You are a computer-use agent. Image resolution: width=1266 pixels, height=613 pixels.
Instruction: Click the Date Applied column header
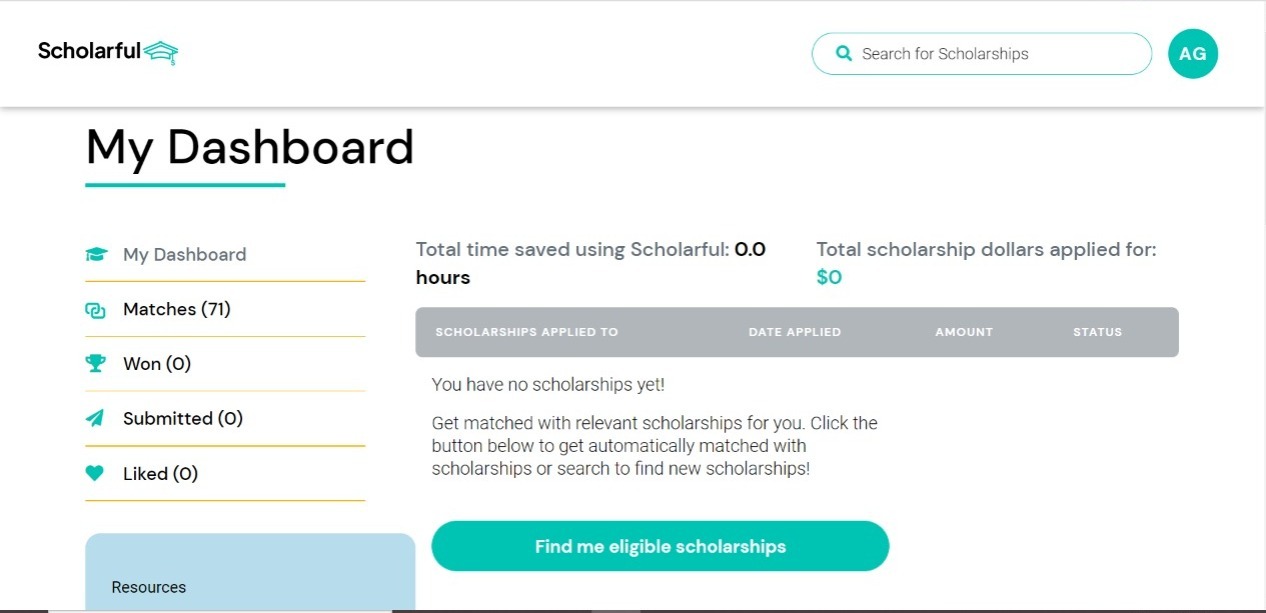coord(795,332)
